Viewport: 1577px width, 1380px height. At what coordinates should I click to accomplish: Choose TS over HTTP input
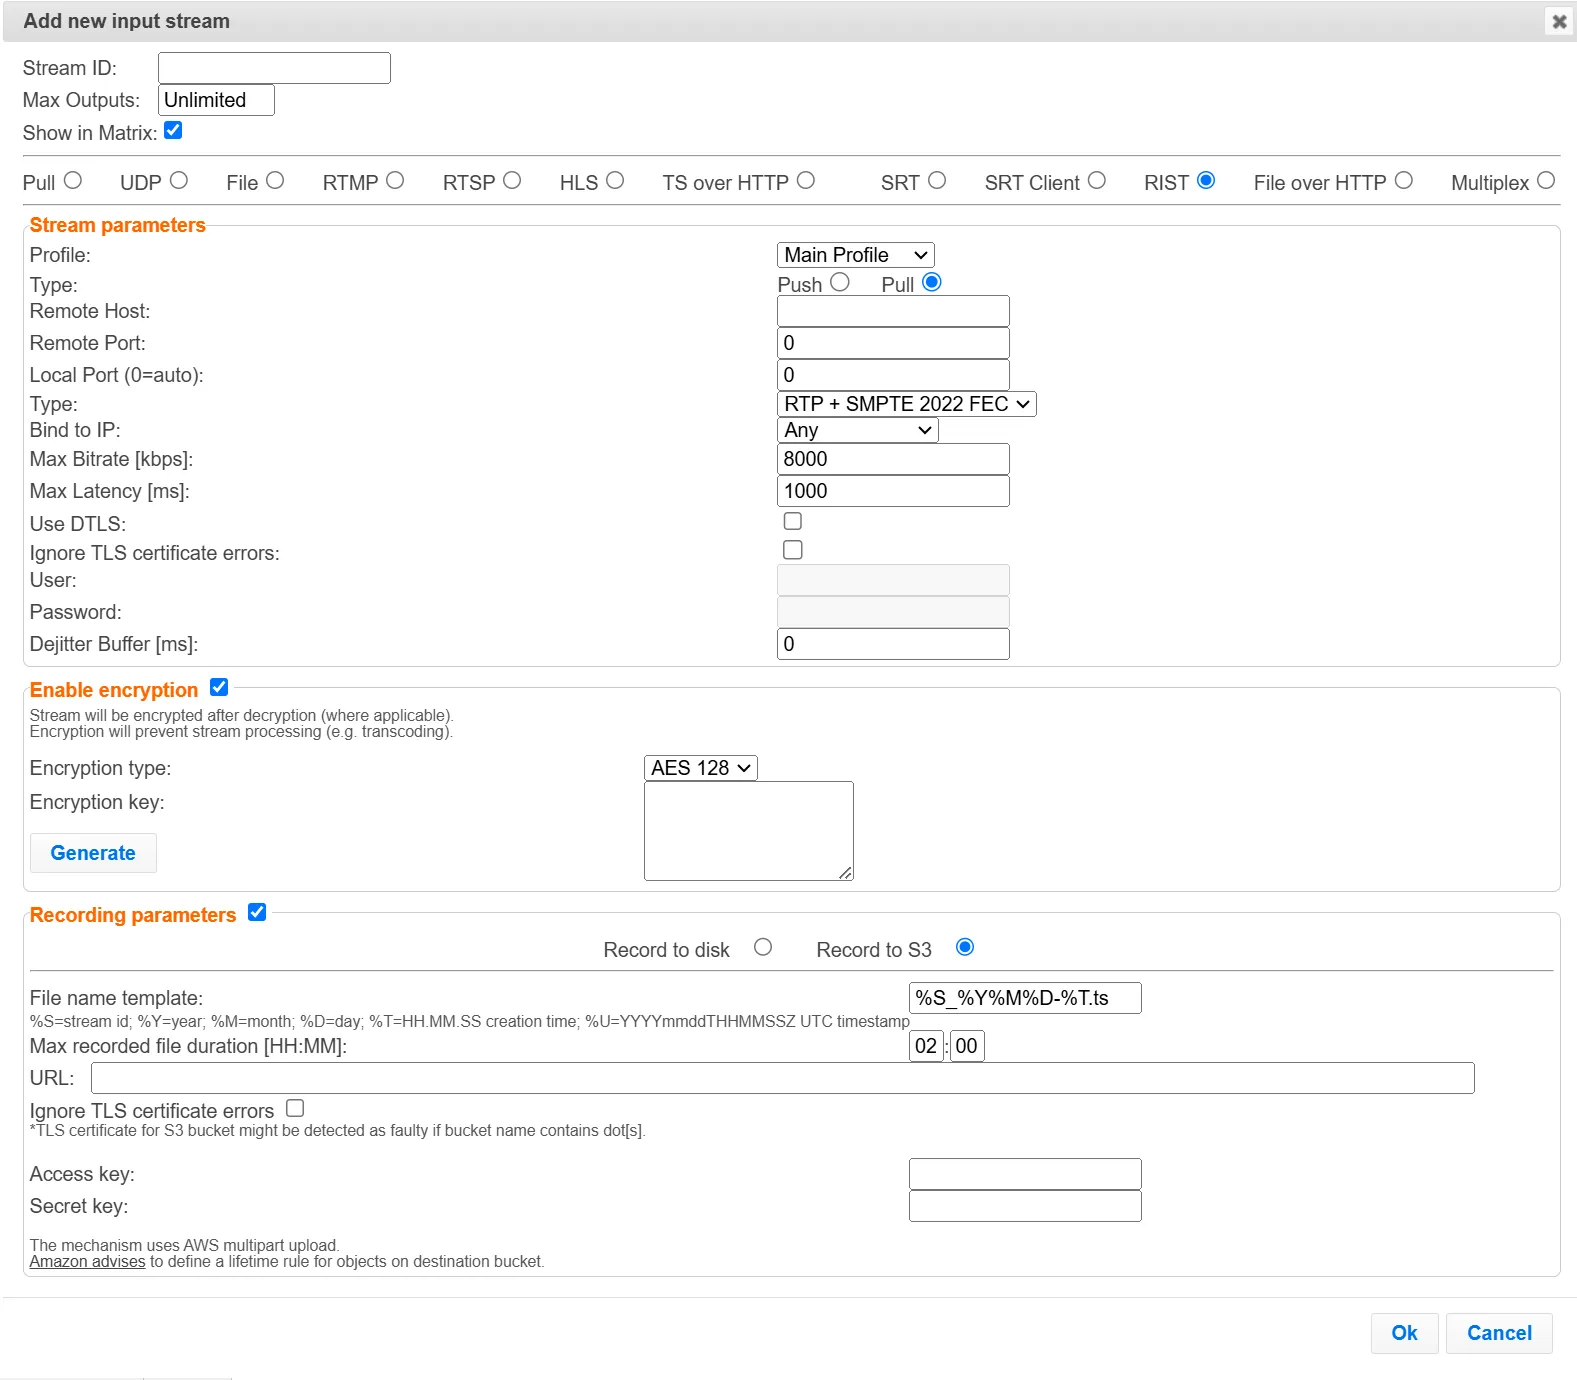pyautogui.click(x=806, y=180)
